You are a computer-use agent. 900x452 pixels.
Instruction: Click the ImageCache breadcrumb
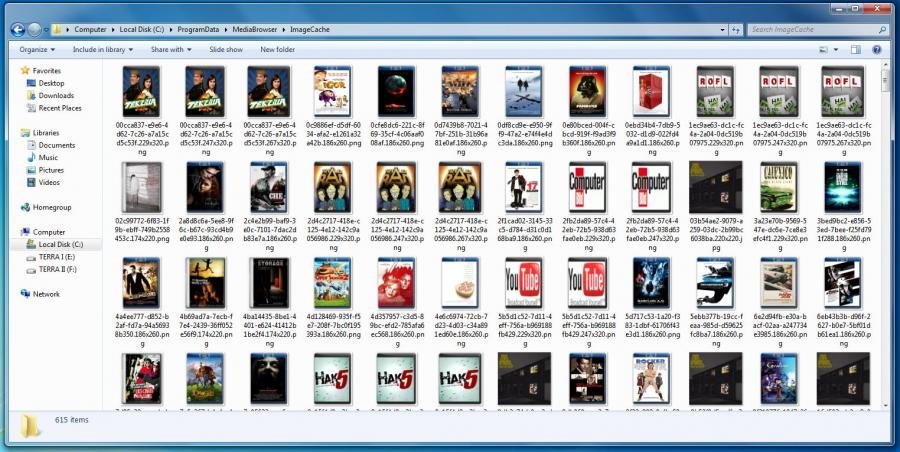[x=309, y=29]
